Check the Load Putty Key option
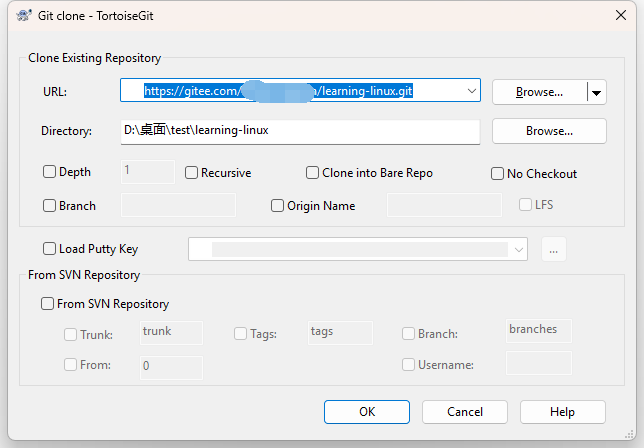 (x=49, y=248)
